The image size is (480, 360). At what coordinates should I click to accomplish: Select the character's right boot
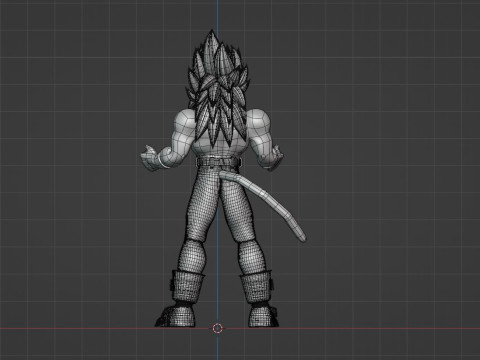click(260, 300)
